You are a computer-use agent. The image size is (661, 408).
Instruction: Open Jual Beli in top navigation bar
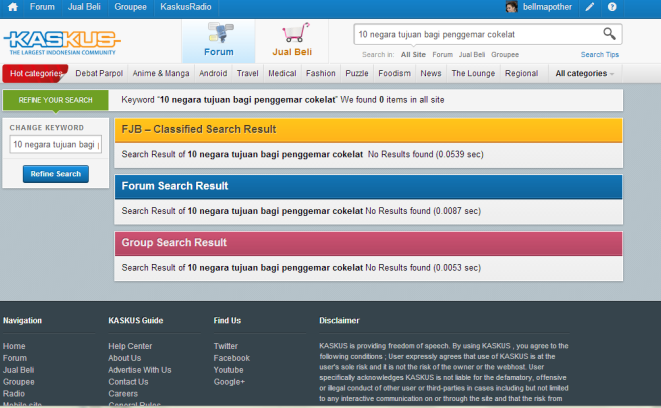pos(84,7)
